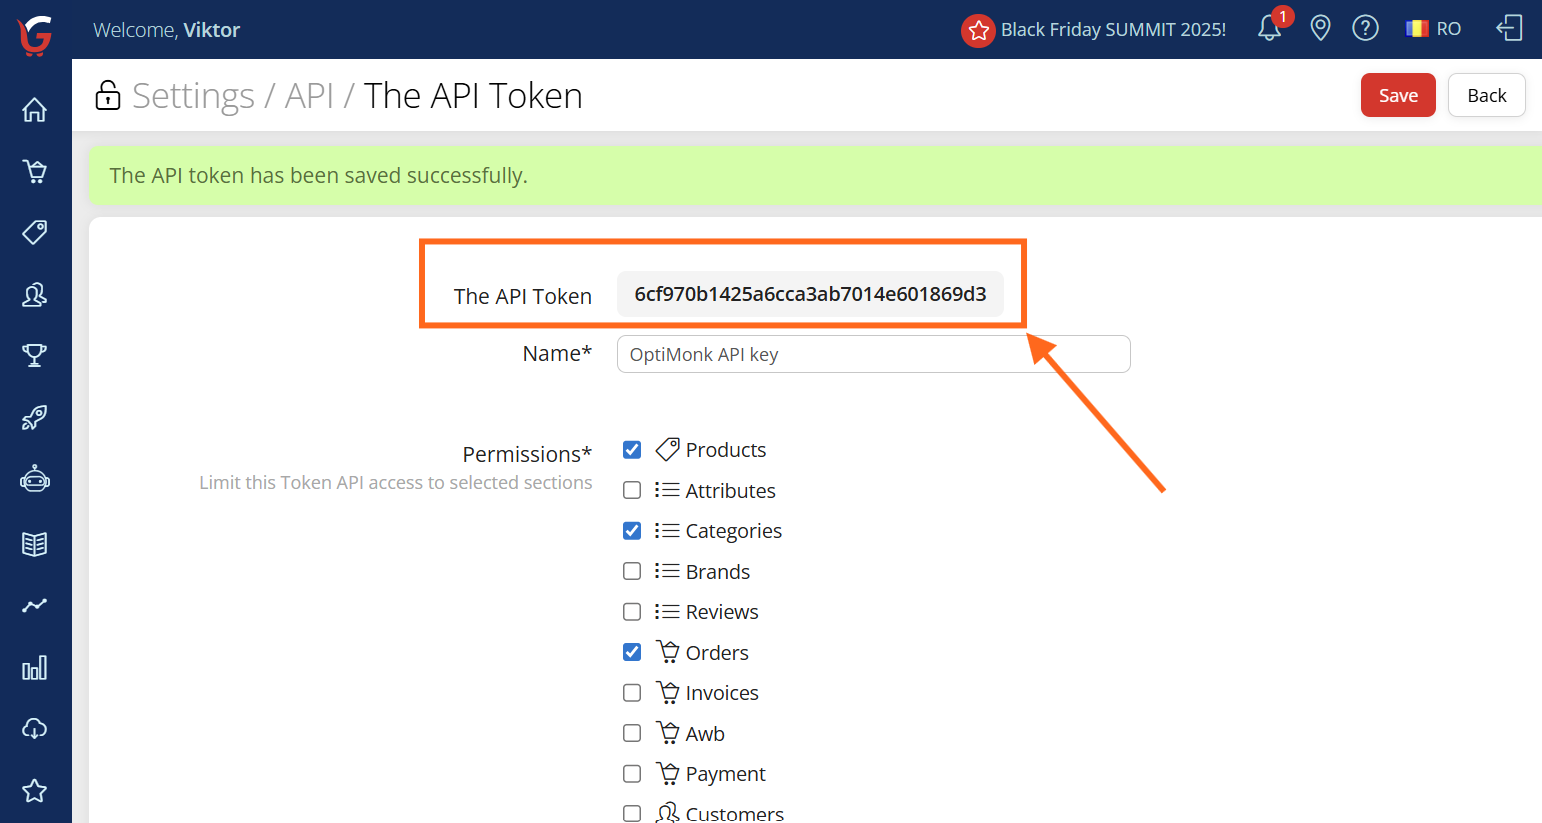This screenshot has width=1542, height=823.
Task: Uncheck the Products permission checkbox
Action: point(632,450)
